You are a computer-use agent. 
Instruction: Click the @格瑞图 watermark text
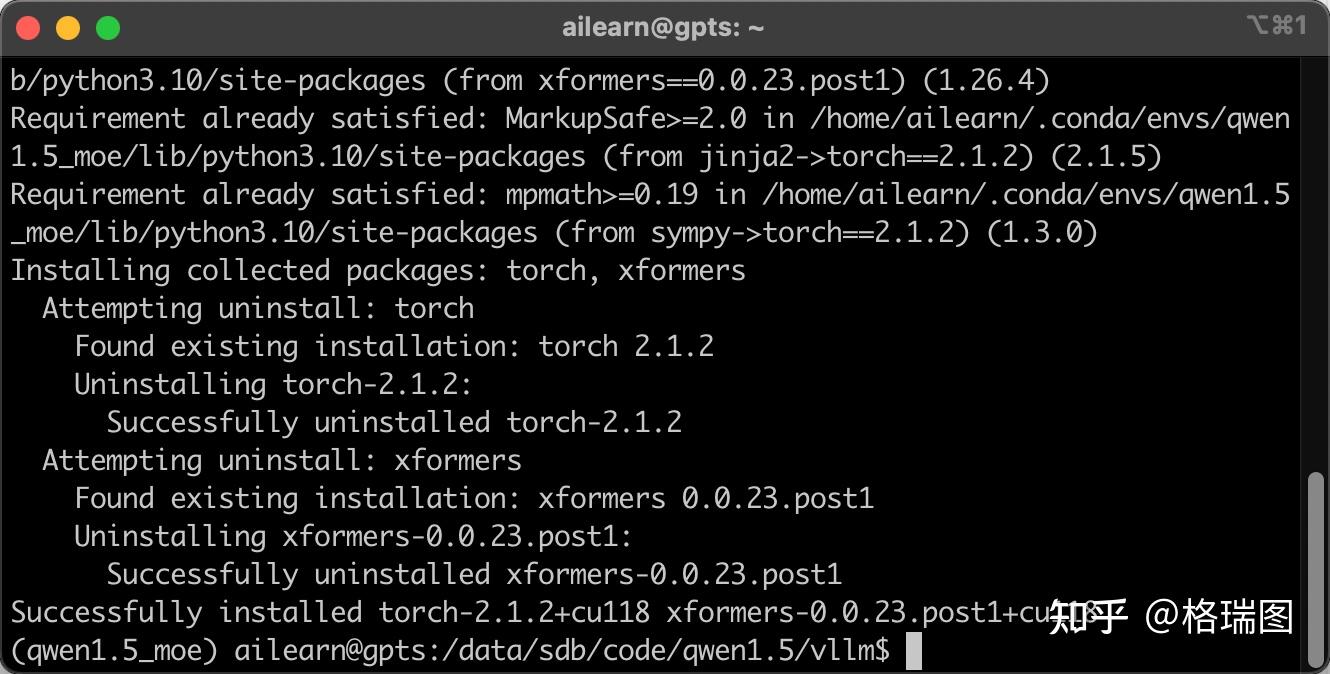1218,616
